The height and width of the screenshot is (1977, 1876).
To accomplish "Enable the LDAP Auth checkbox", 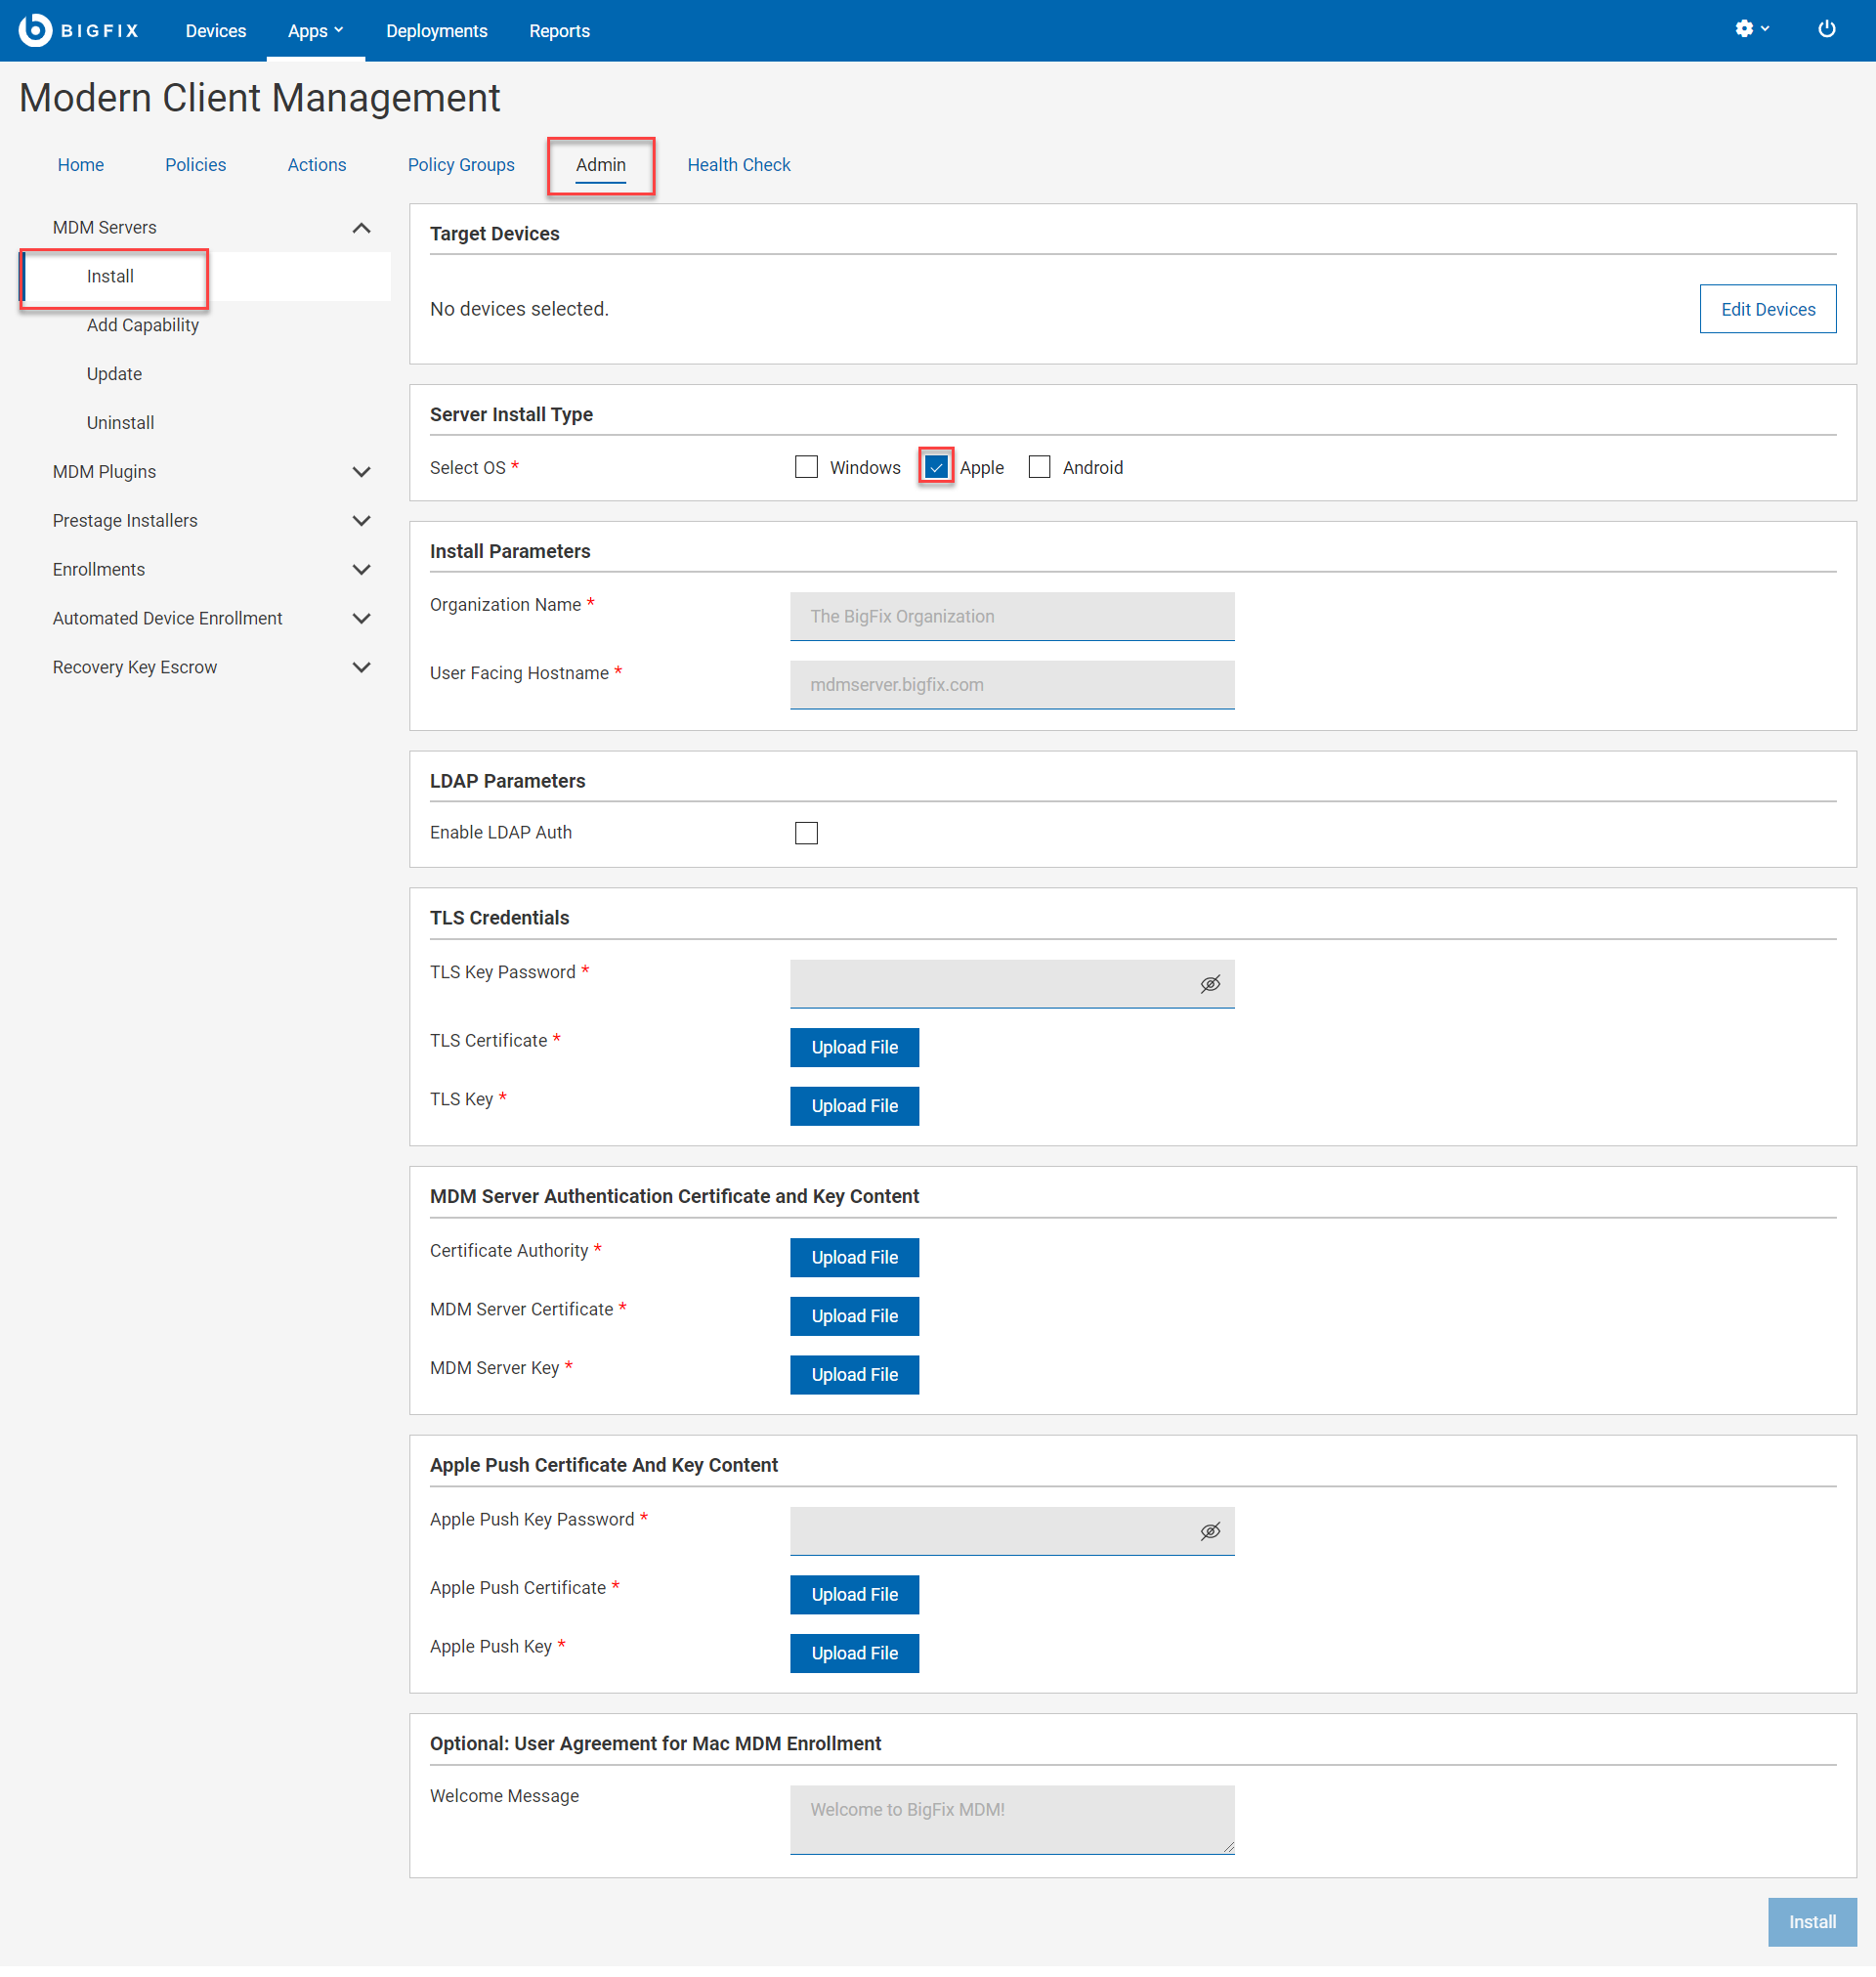I will coord(806,833).
